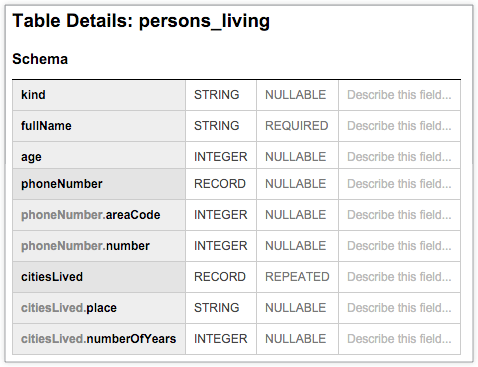Click the description box for phoneNumber.number
This screenshot has height=367, width=478.
point(399,246)
